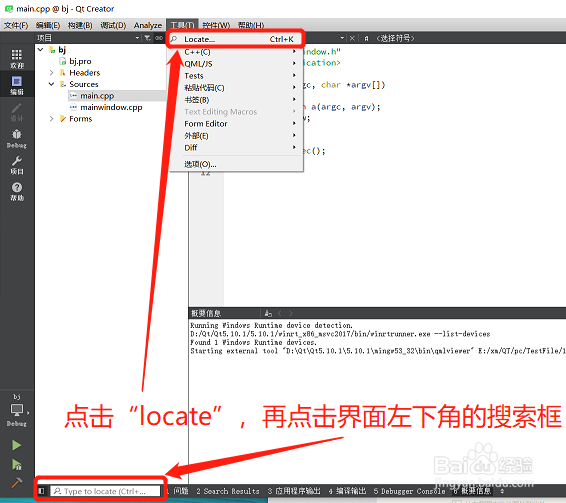Image resolution: width=566 pixels, height=503 pixels.
Task: Open the Code Pasting submenu
Action: tap(236, 88)
